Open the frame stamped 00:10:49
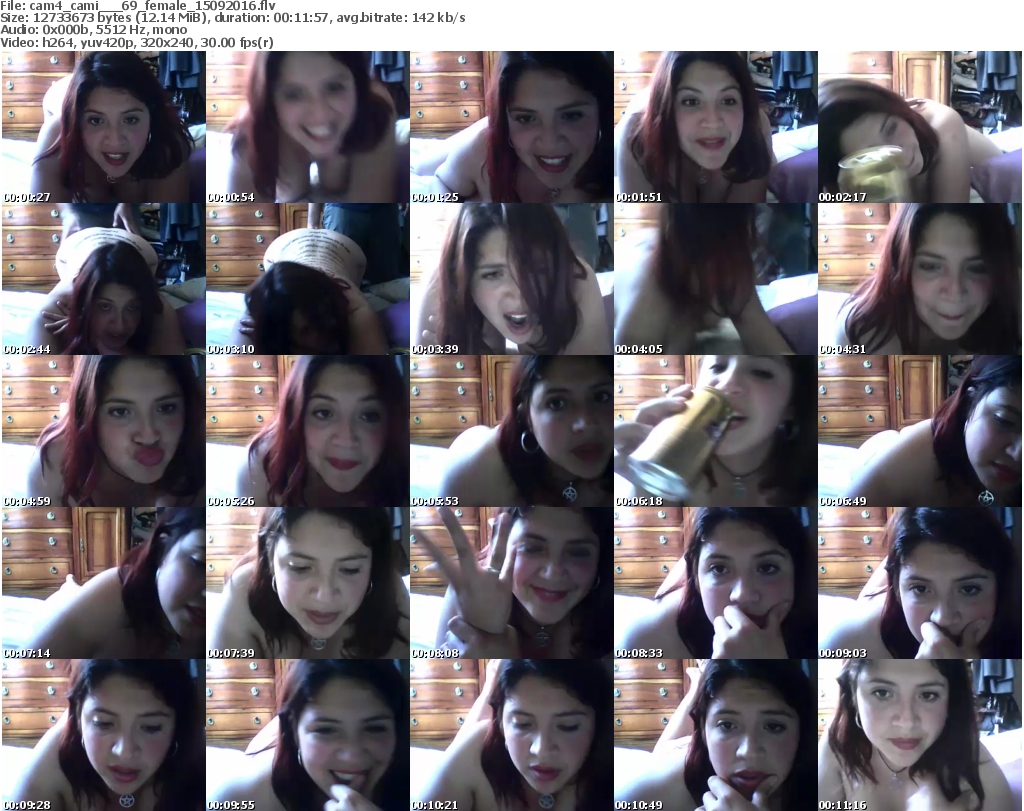Image resolution: width=1024 pixels, height=811 pixels. pyautogui.click(x=716, y=735)
